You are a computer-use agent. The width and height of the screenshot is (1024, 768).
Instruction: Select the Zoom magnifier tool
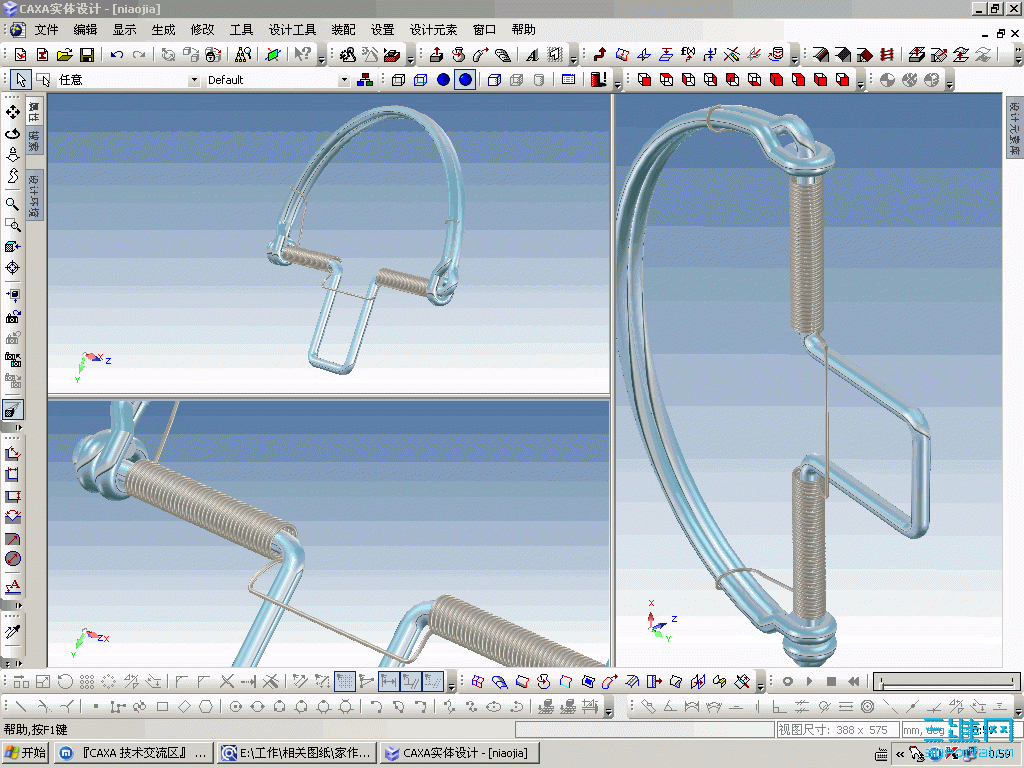(x=12, y=204)
